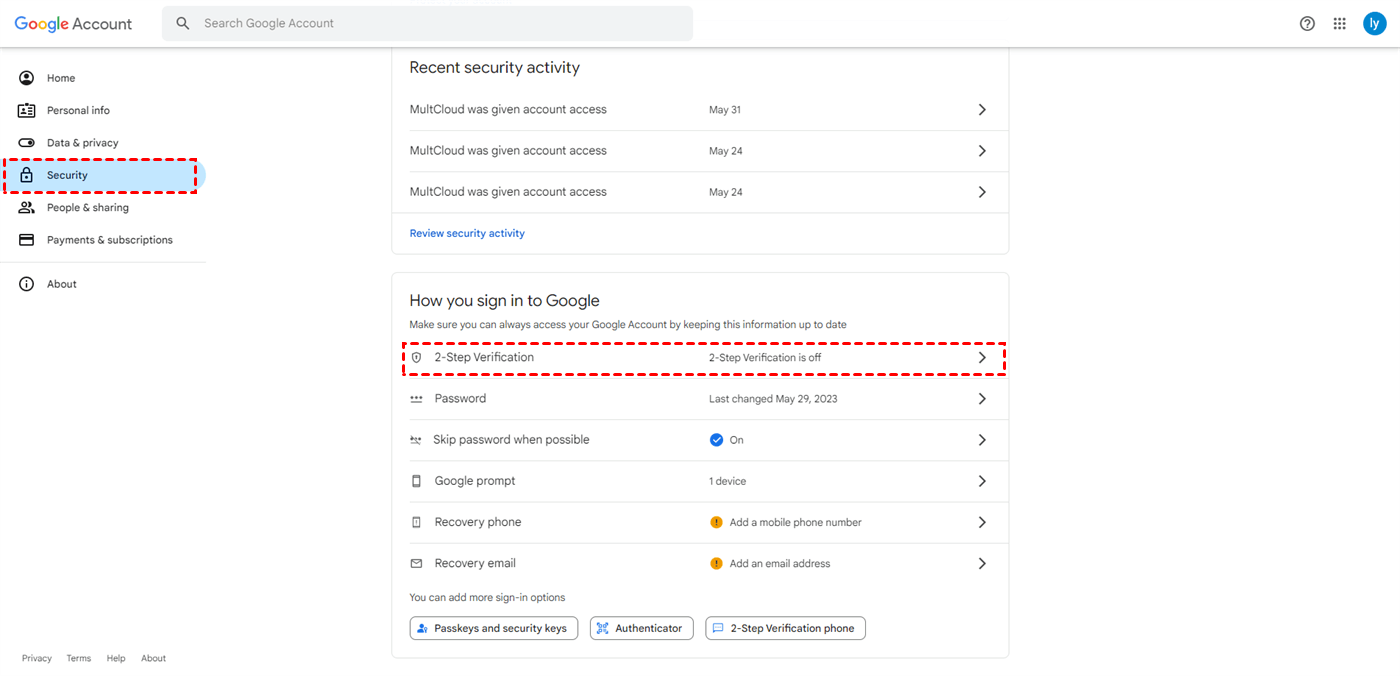Go to Personal info in sidebar

click(78, 110)
